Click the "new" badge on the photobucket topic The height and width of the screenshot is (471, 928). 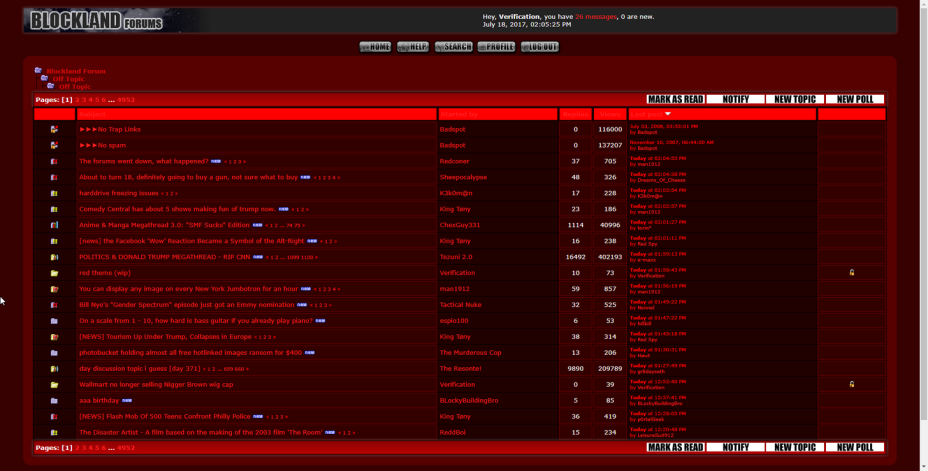(310, 353)
